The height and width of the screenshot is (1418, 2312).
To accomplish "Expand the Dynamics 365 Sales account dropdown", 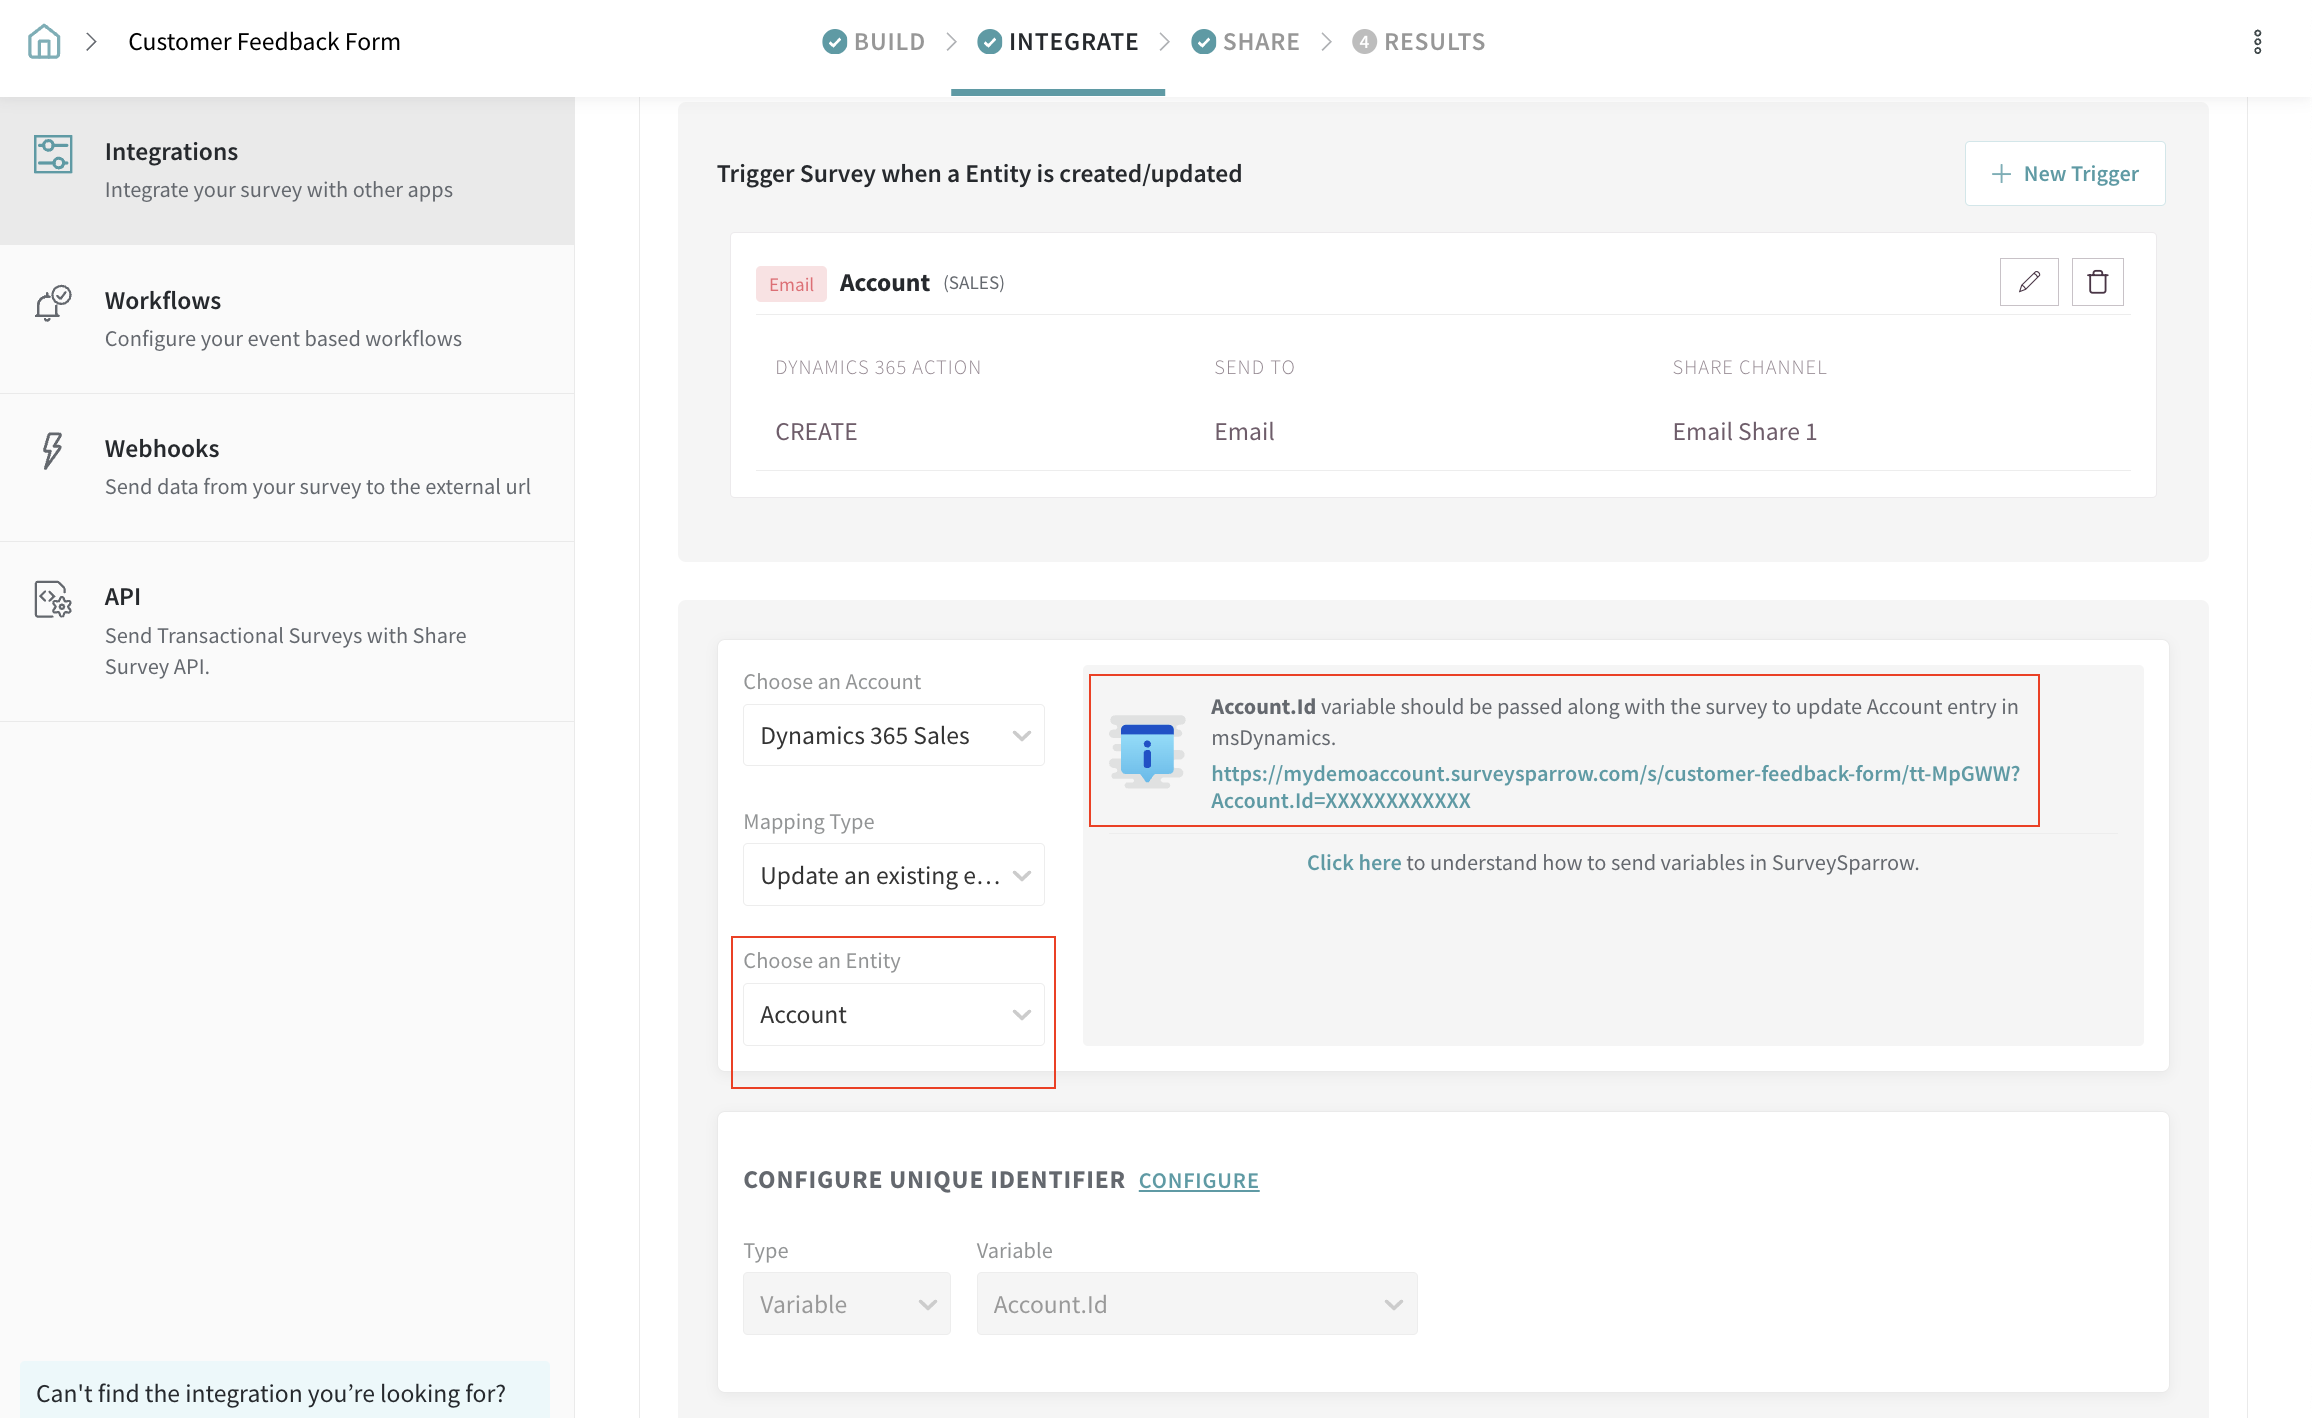I will tap(893, 736).
